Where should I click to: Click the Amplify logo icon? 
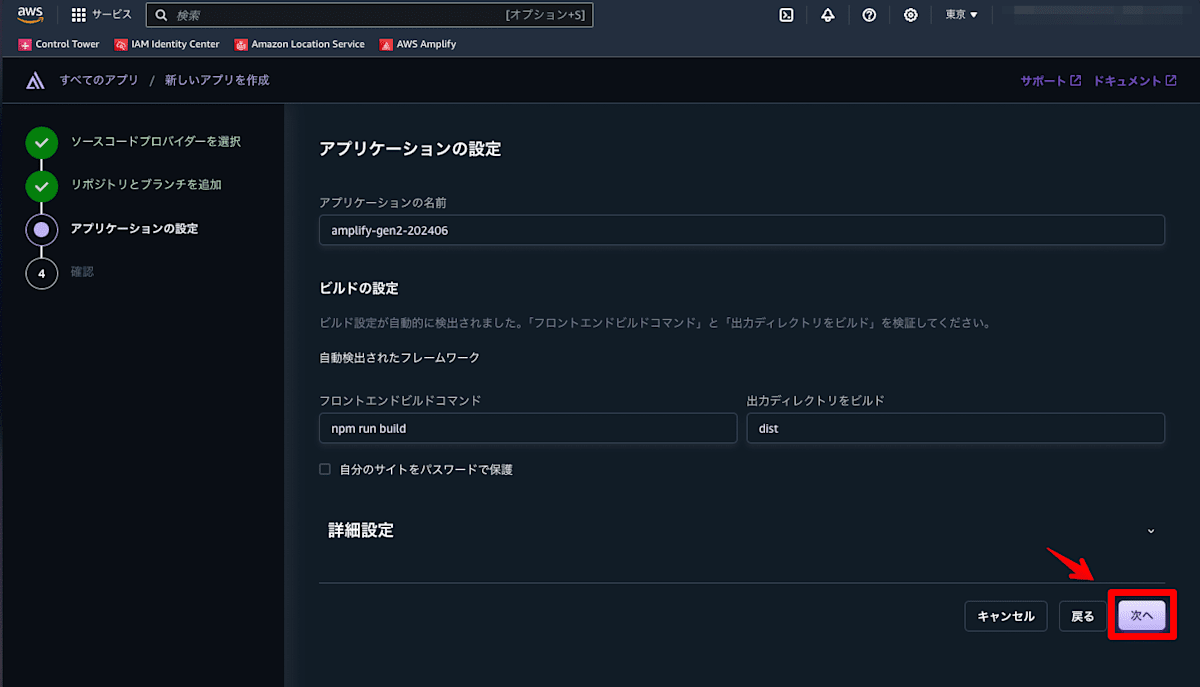pyautogui.click(x=36, y=80)
